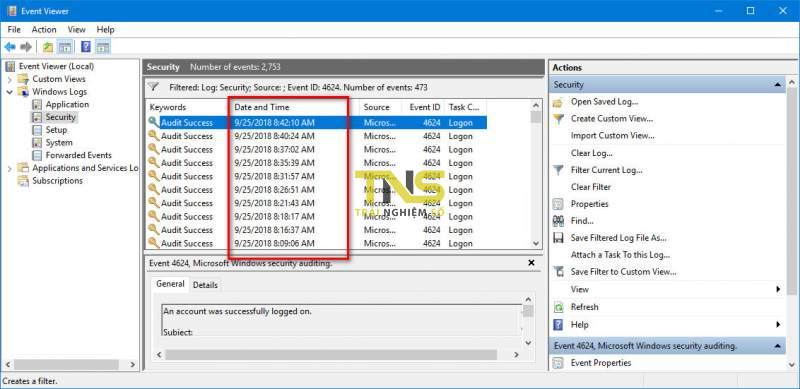800x389 pixels.
Task: Sort by Task Category column header
Action: [464, 107]
